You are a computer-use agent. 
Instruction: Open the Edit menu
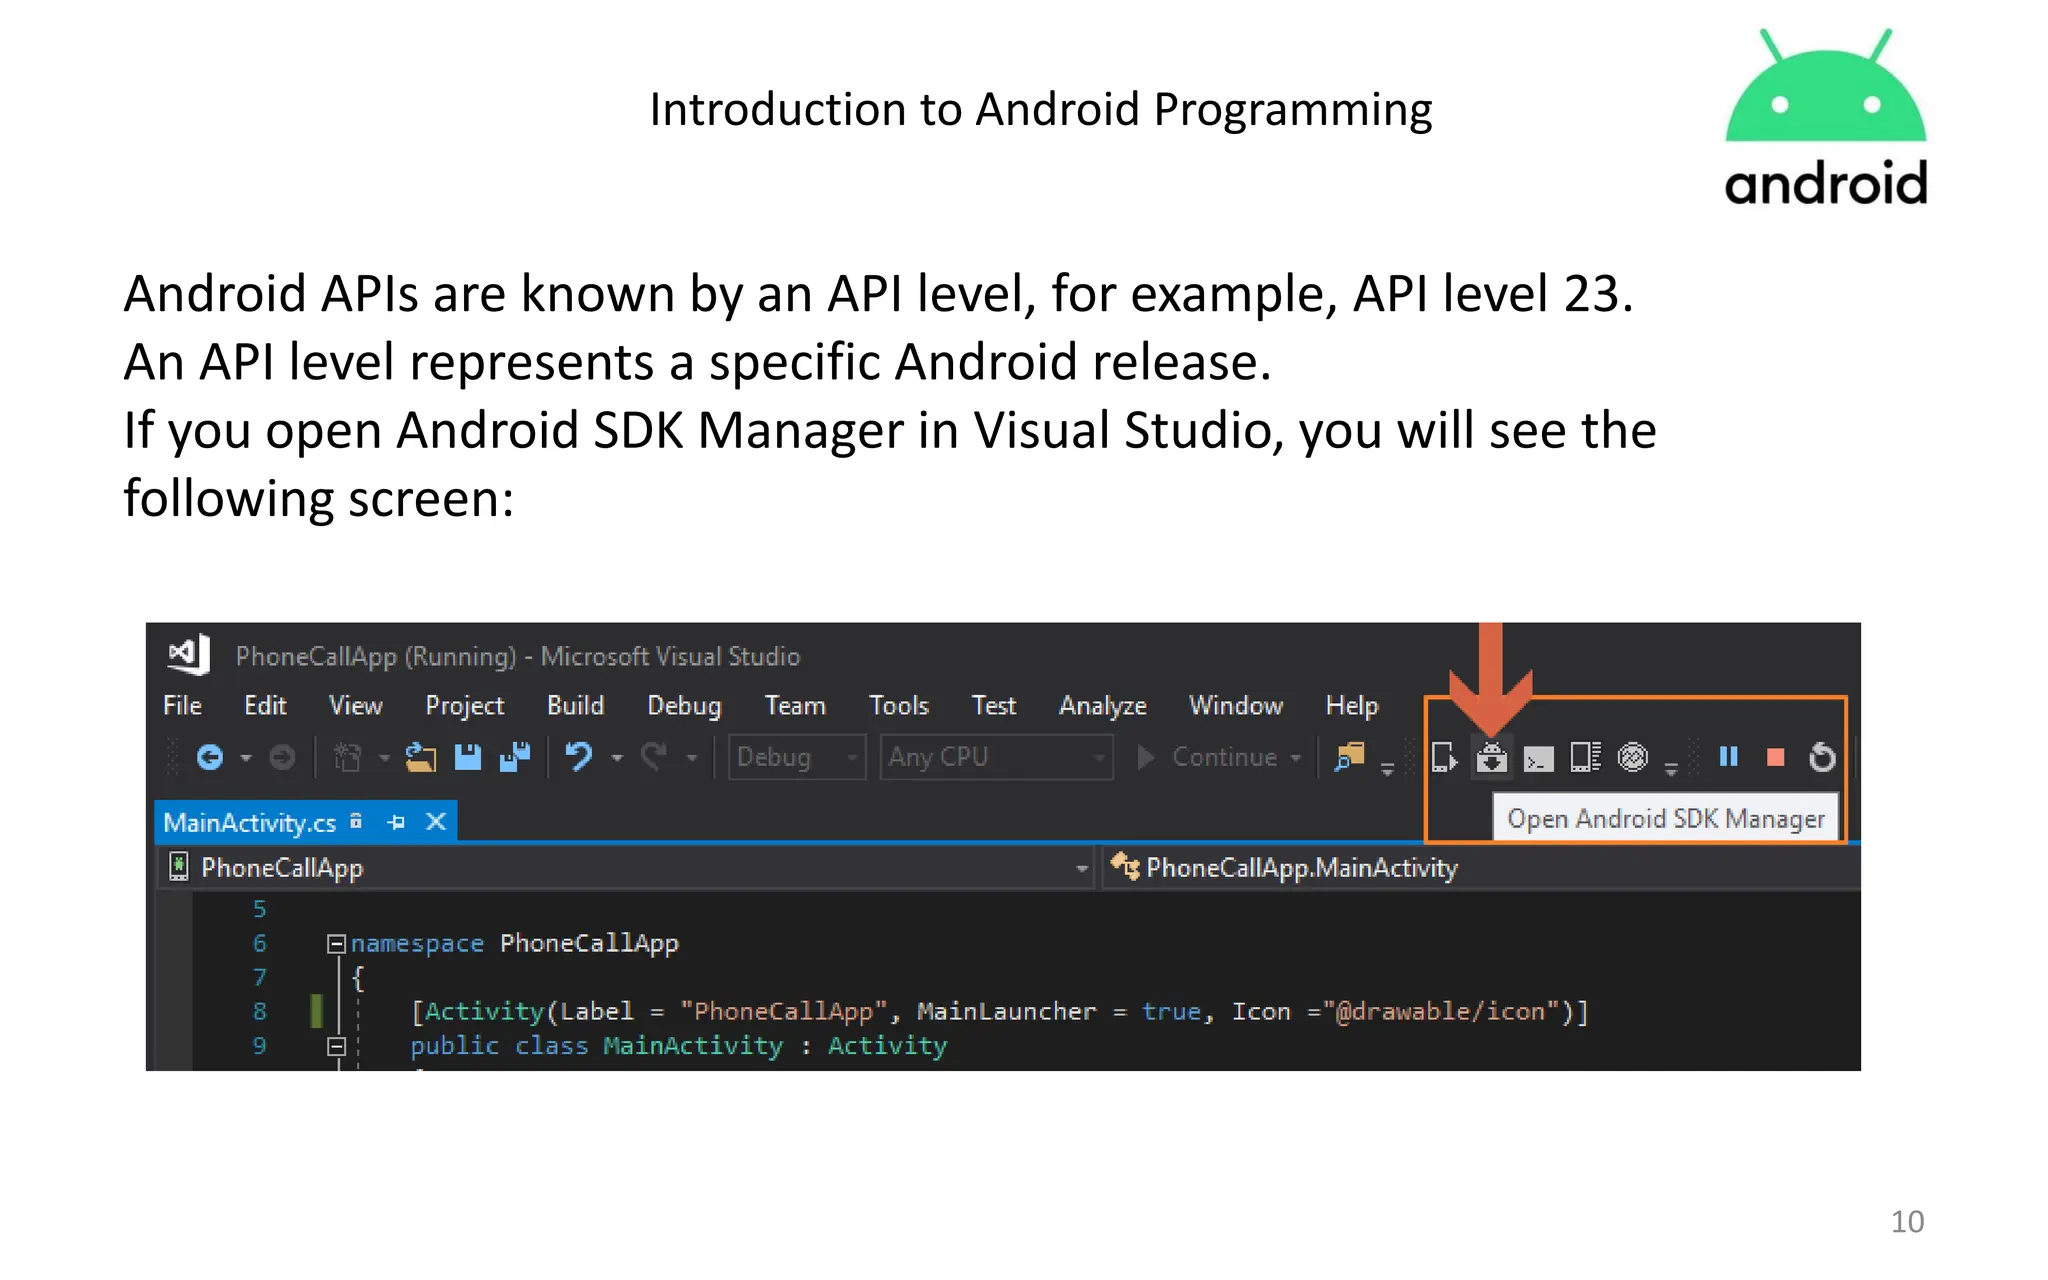265,705
